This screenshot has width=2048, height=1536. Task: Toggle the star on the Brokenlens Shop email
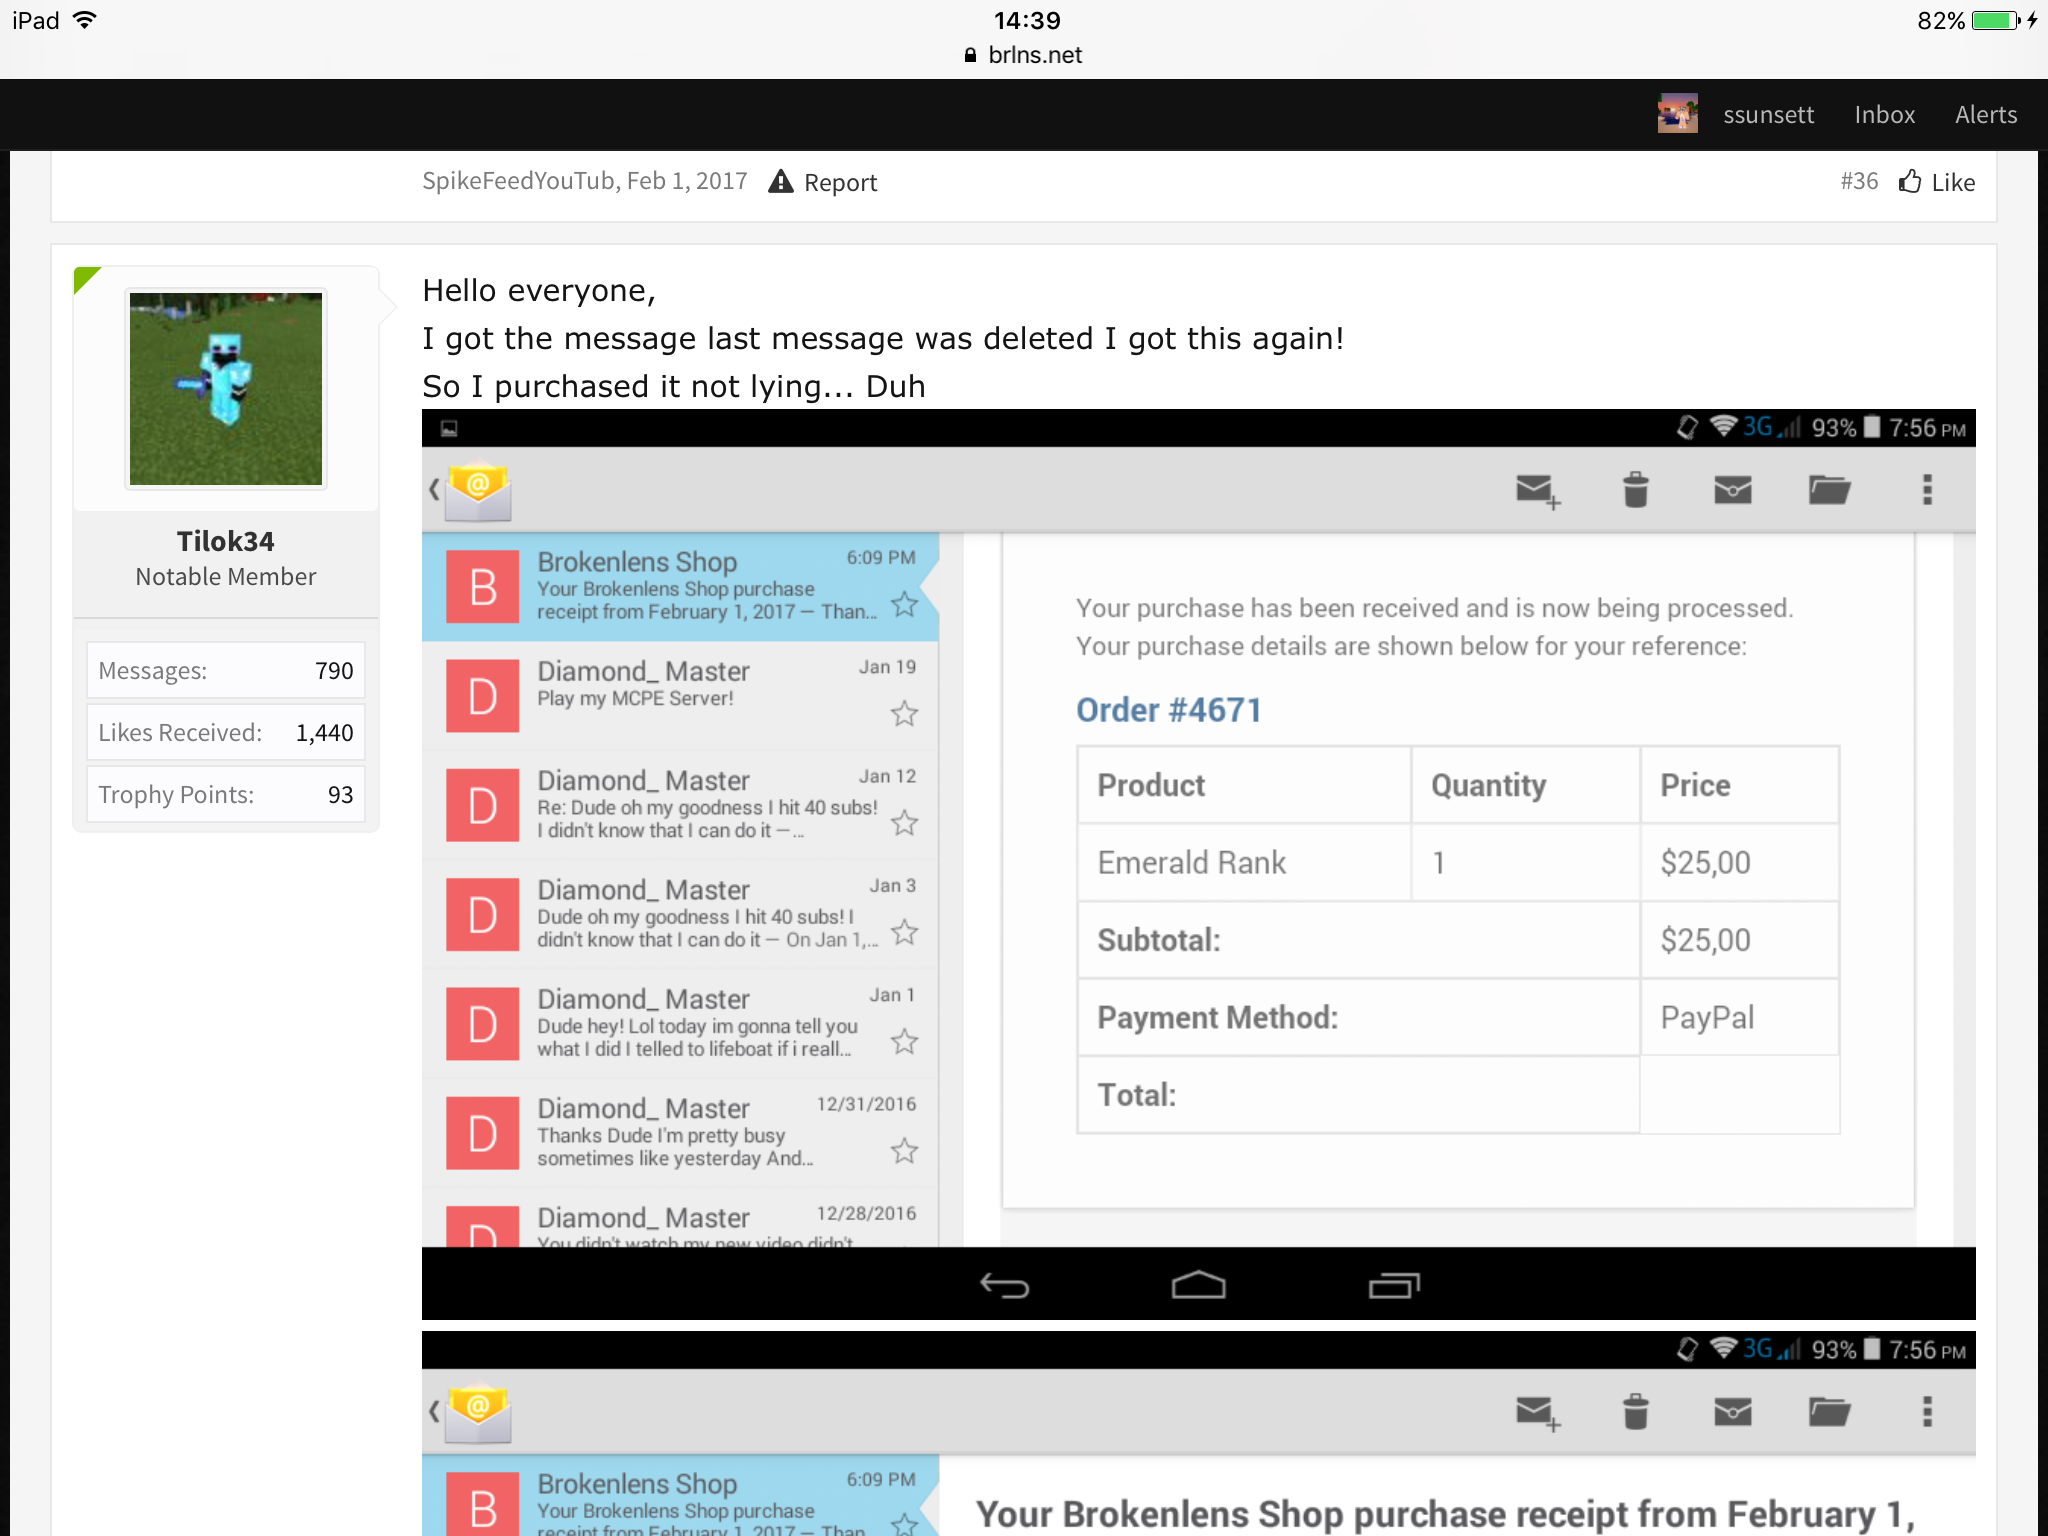[x=904, y=604]
